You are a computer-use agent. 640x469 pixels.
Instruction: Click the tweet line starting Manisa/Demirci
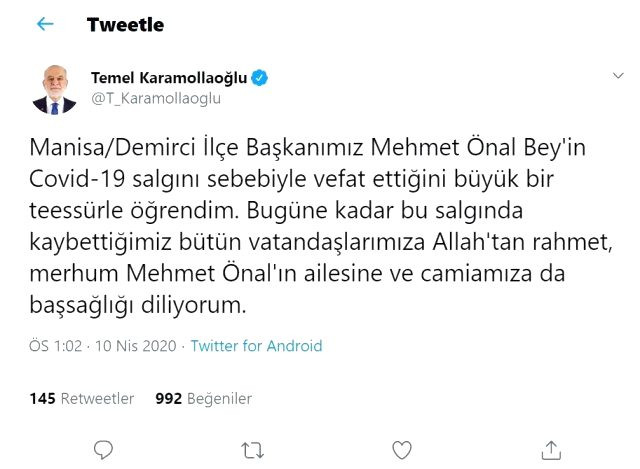[x=307, y=147]
